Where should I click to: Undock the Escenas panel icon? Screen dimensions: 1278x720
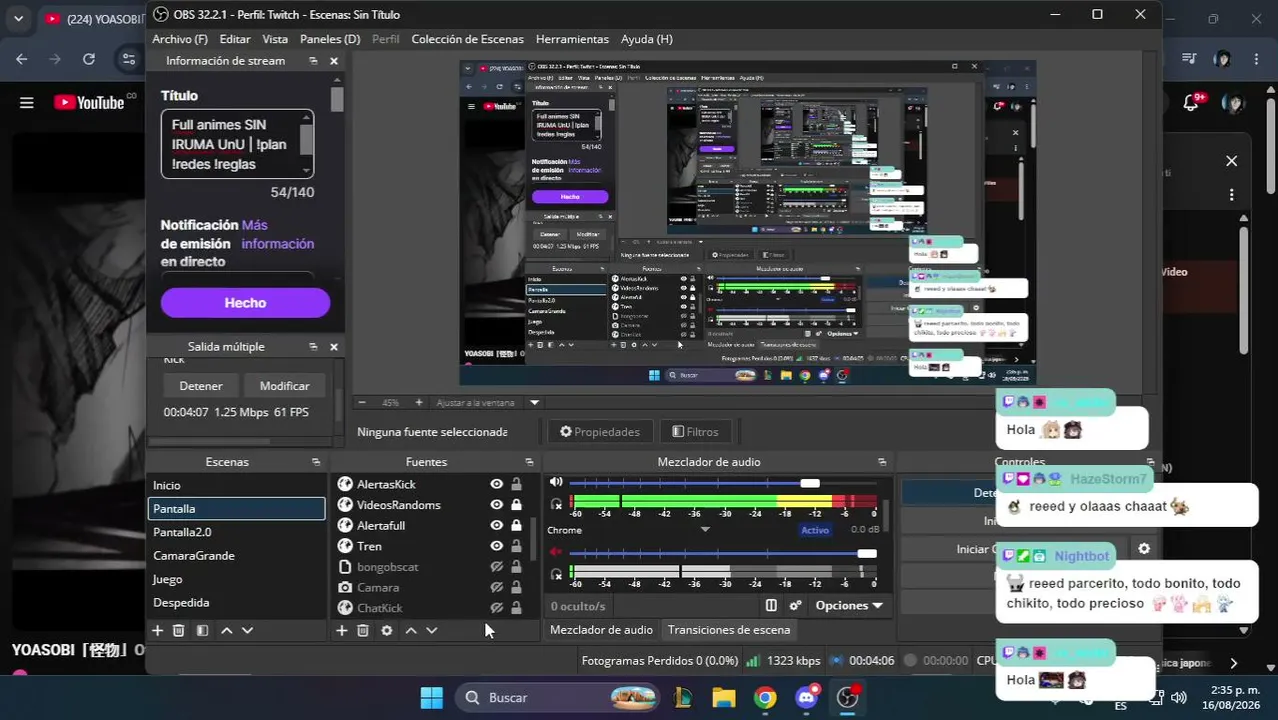point(316,462)
